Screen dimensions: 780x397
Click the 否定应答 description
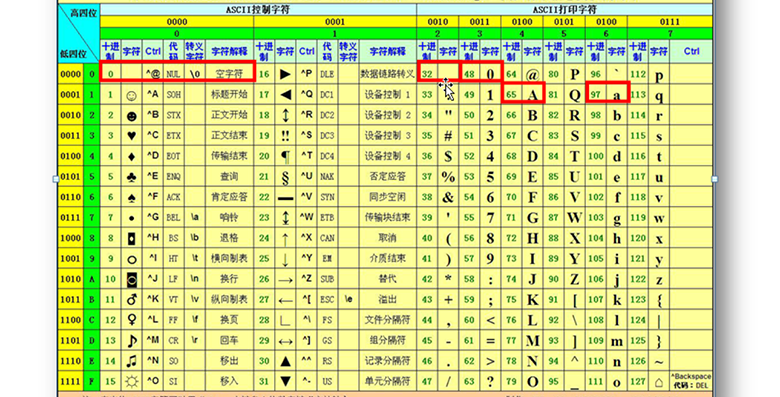[x=388, y=177]
